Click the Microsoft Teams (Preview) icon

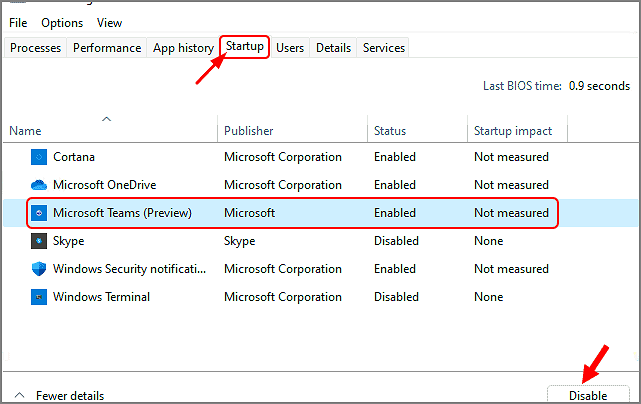coord(39,213)
